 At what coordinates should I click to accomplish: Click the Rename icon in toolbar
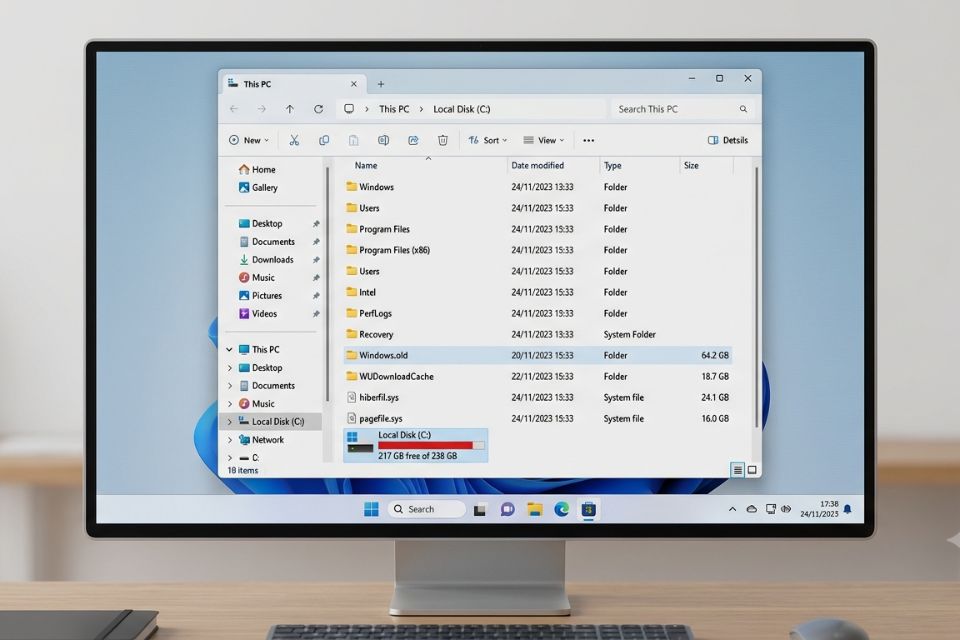click(383, 140)
